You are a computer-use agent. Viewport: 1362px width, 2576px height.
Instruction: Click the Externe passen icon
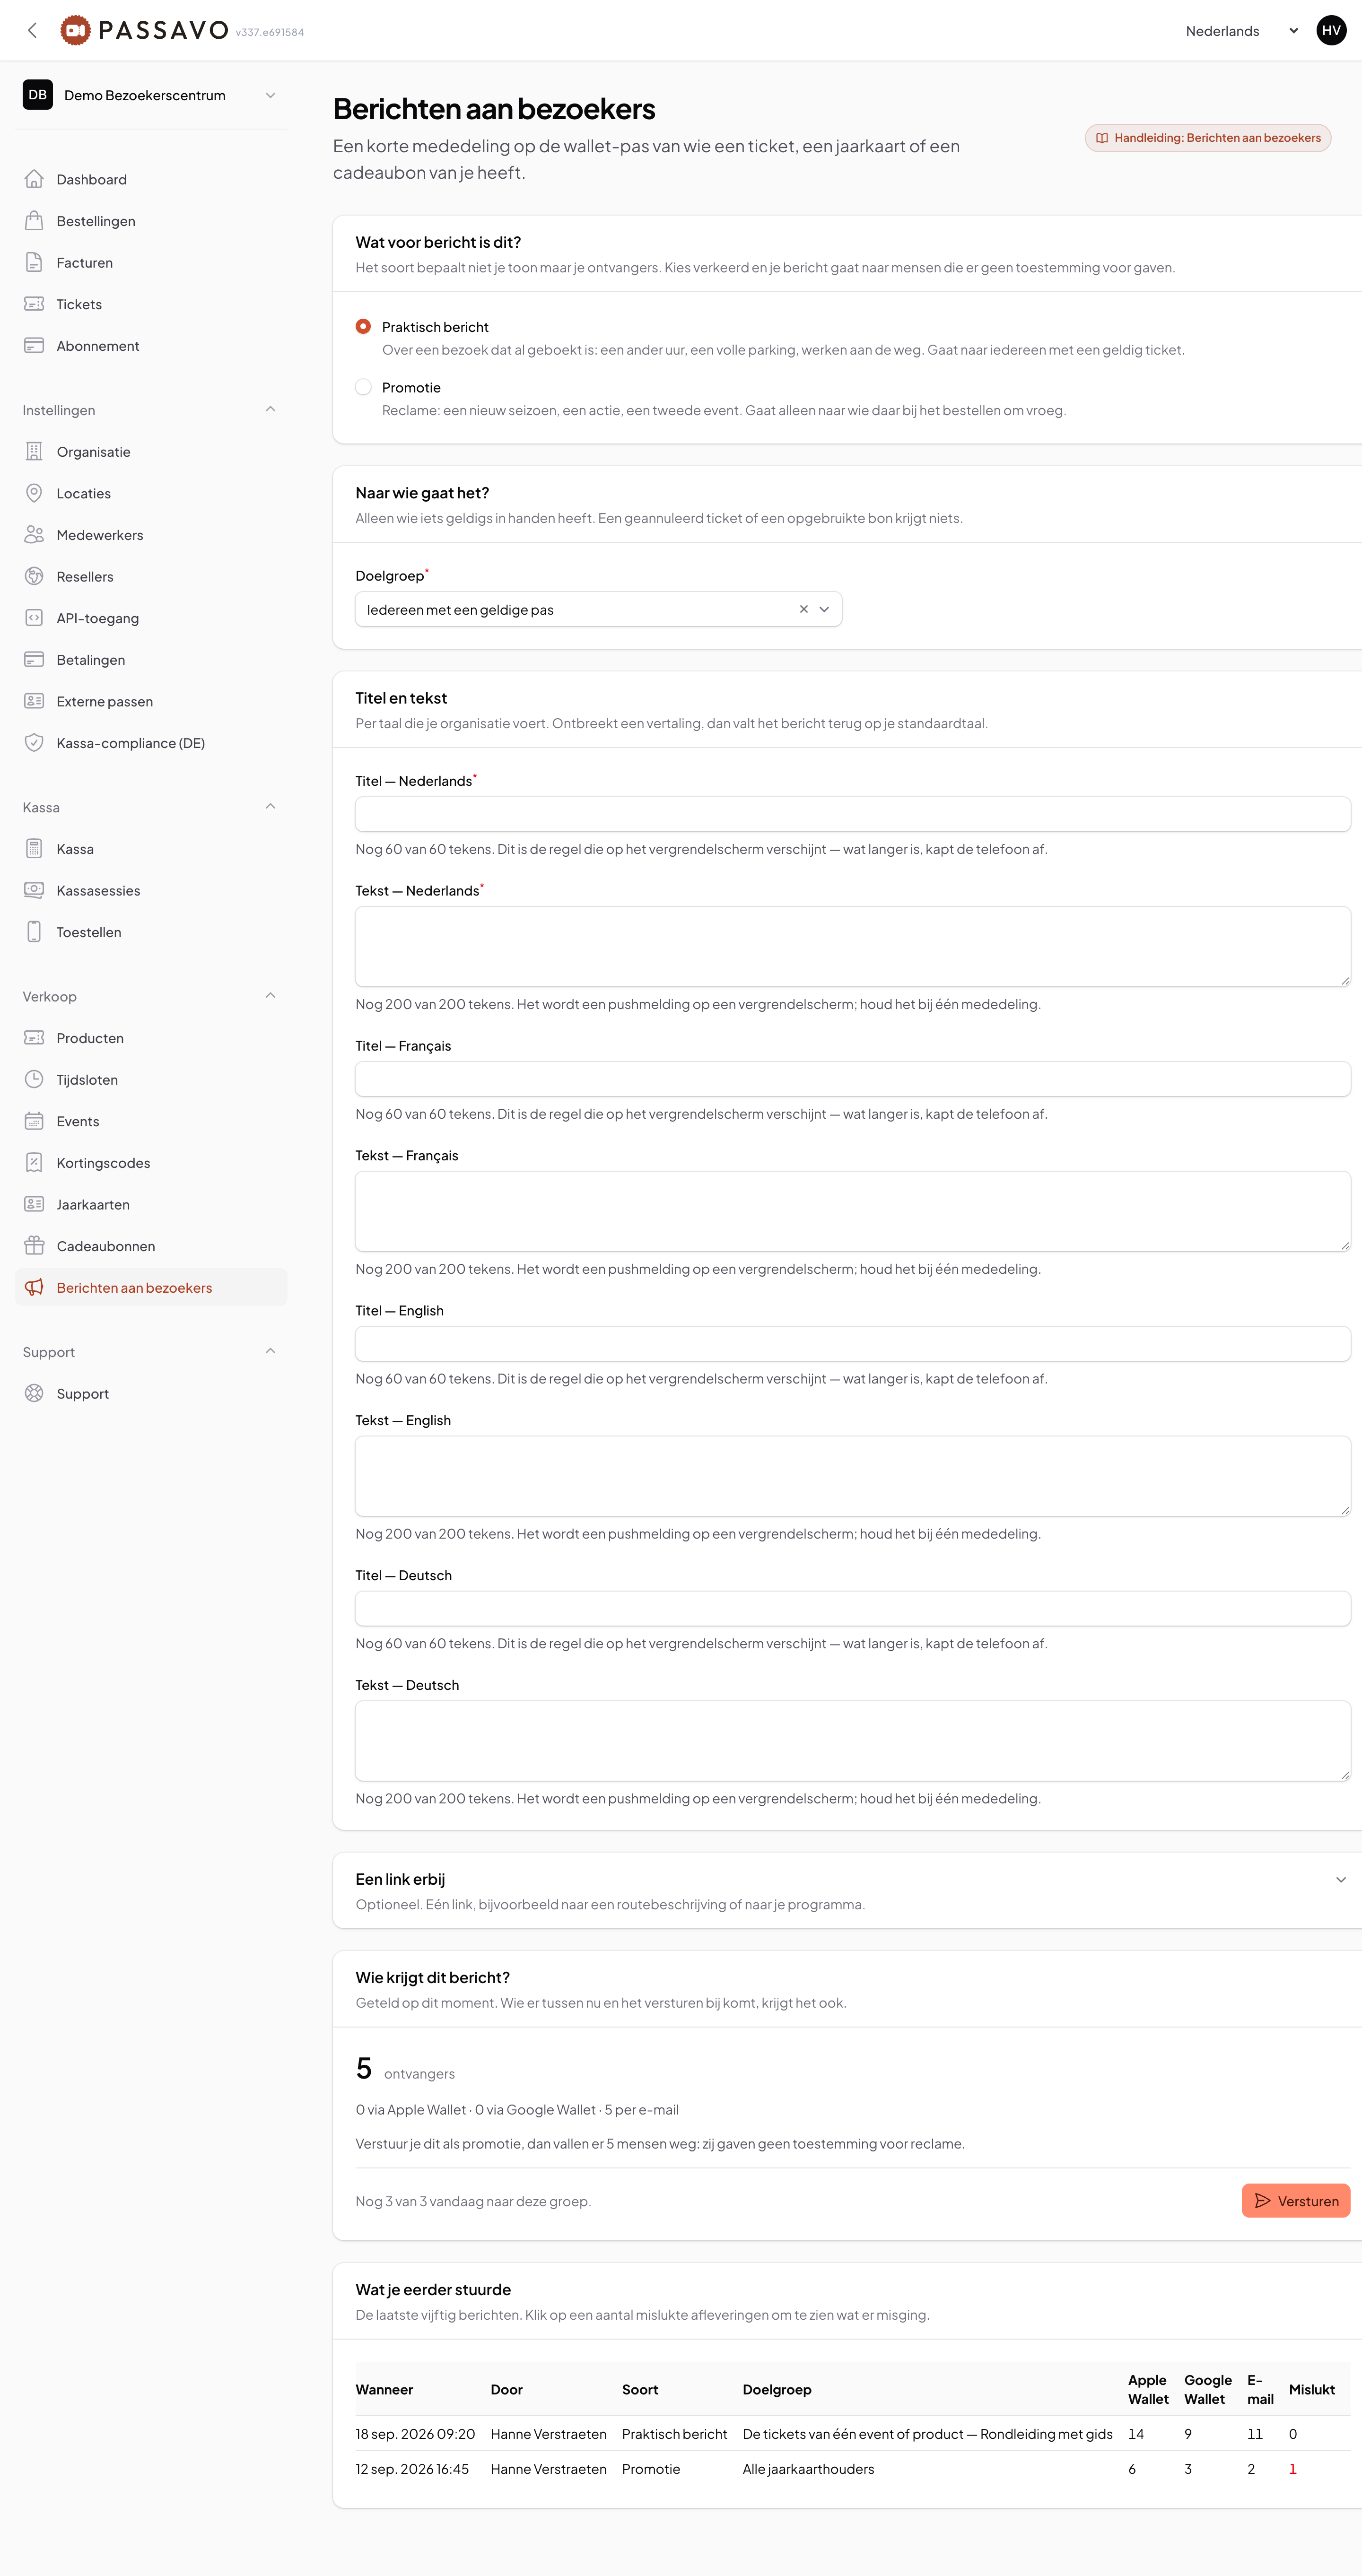(x=34, y=701)
